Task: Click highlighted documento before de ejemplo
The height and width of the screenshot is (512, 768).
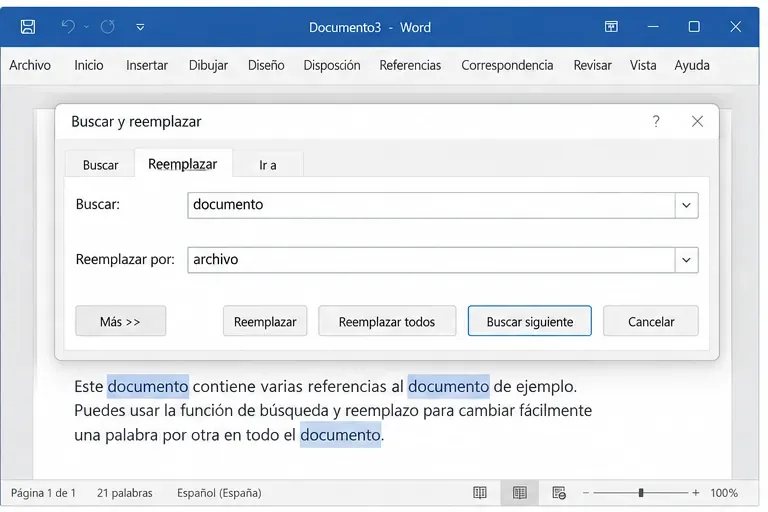Action: (x=449, y=387)
